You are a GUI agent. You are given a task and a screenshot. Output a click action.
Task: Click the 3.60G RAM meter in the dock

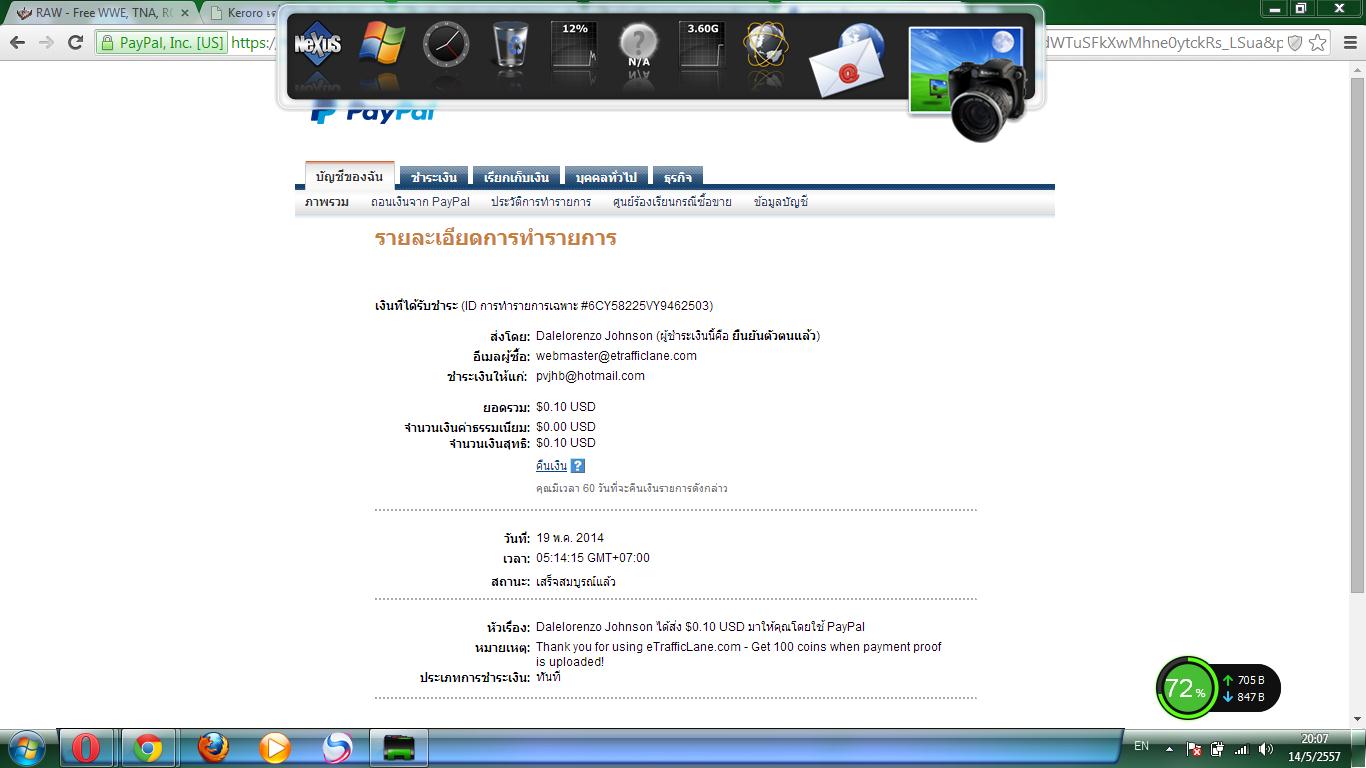tap(702, 46)
